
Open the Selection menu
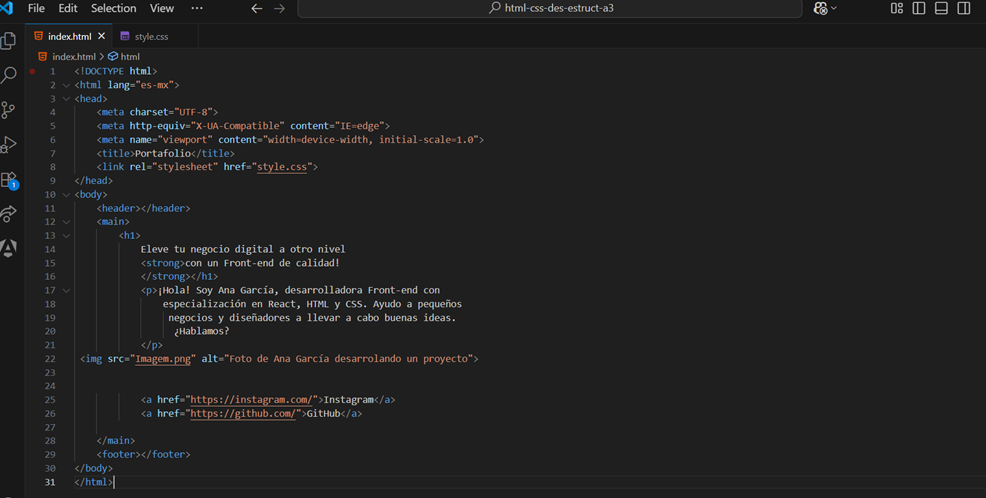[113, 8]
